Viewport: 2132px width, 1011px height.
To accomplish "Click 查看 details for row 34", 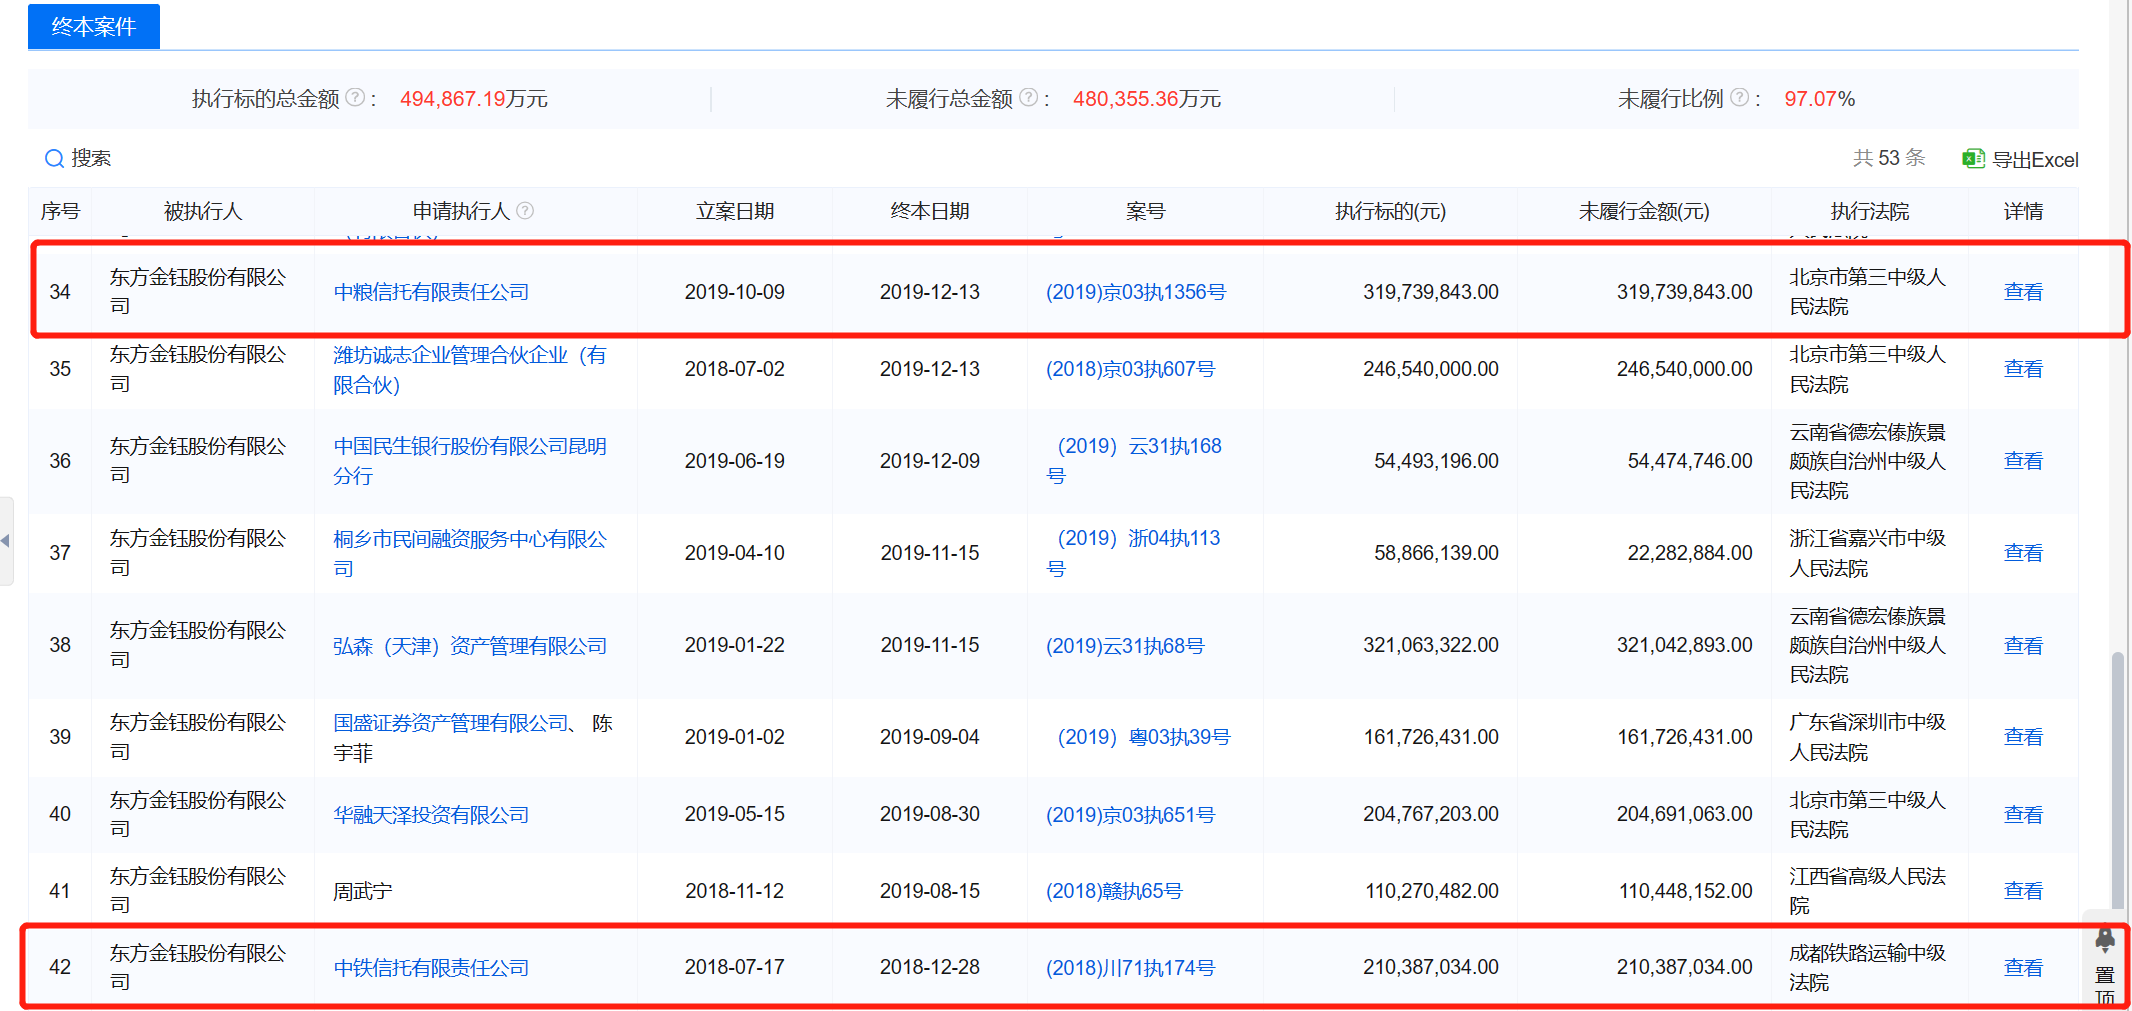I will point(2023,292).
